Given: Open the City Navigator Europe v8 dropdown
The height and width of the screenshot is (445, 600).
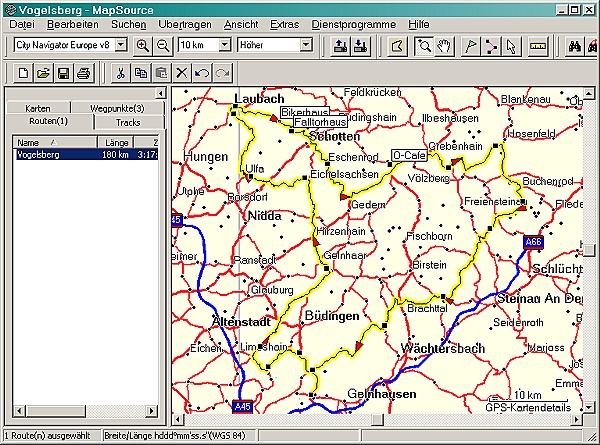Looking at the screenshot, I should [x=121, y=45].
